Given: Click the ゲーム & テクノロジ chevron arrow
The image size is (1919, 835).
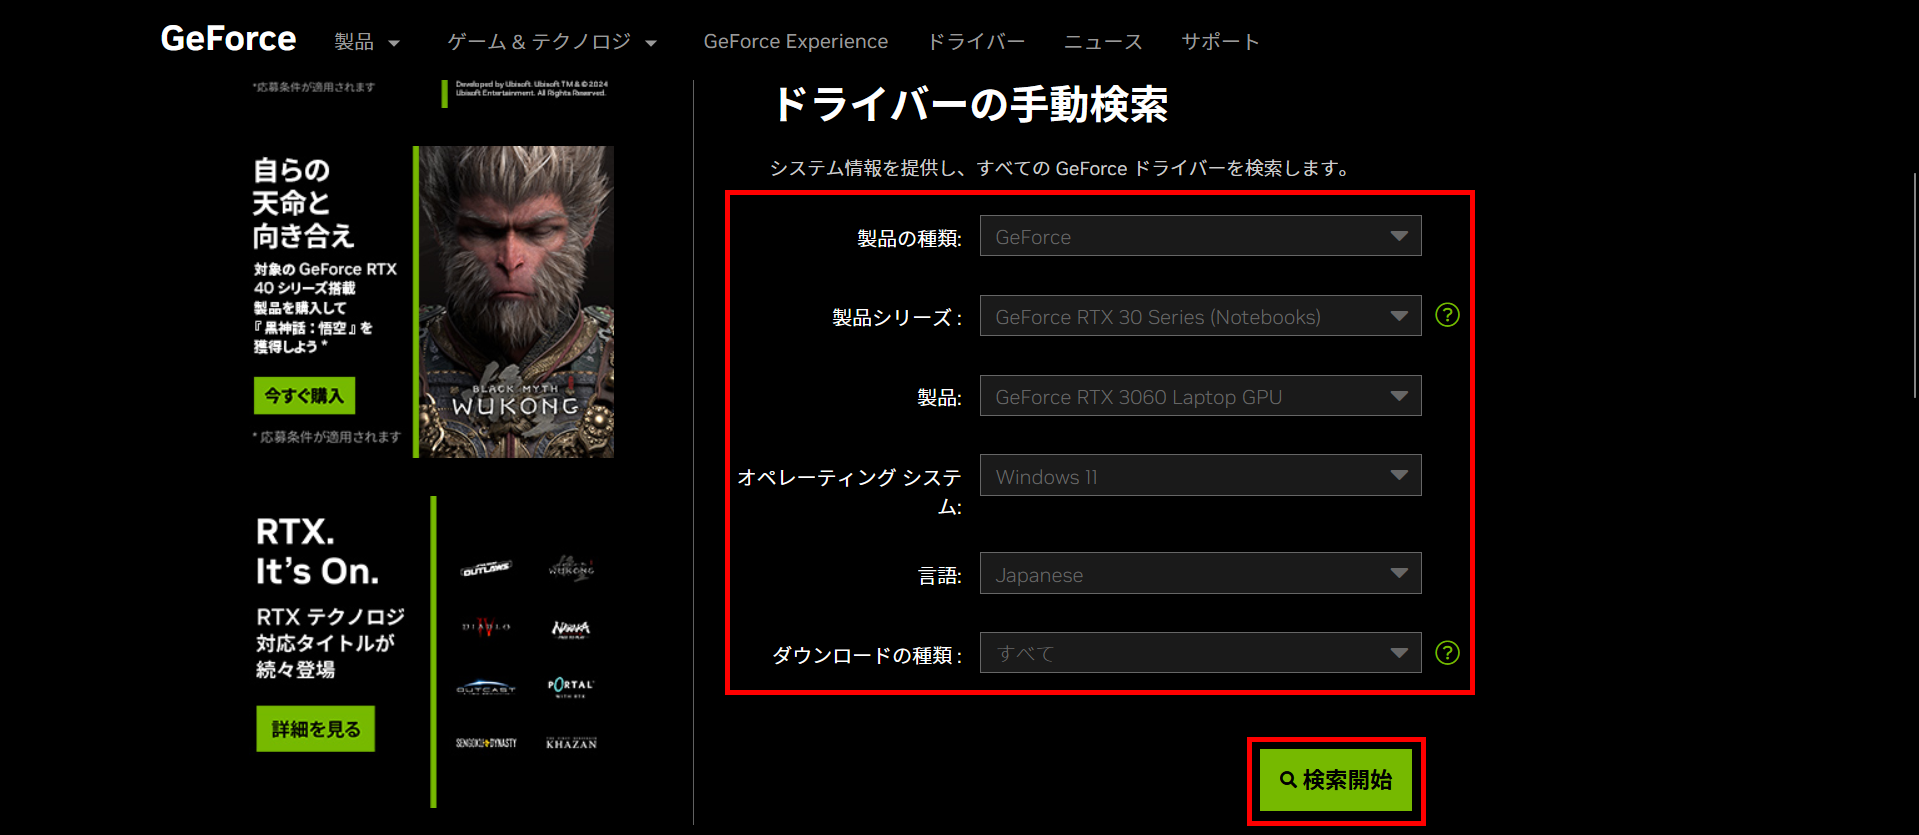Looking at the screenshot, I should point(651,43).
